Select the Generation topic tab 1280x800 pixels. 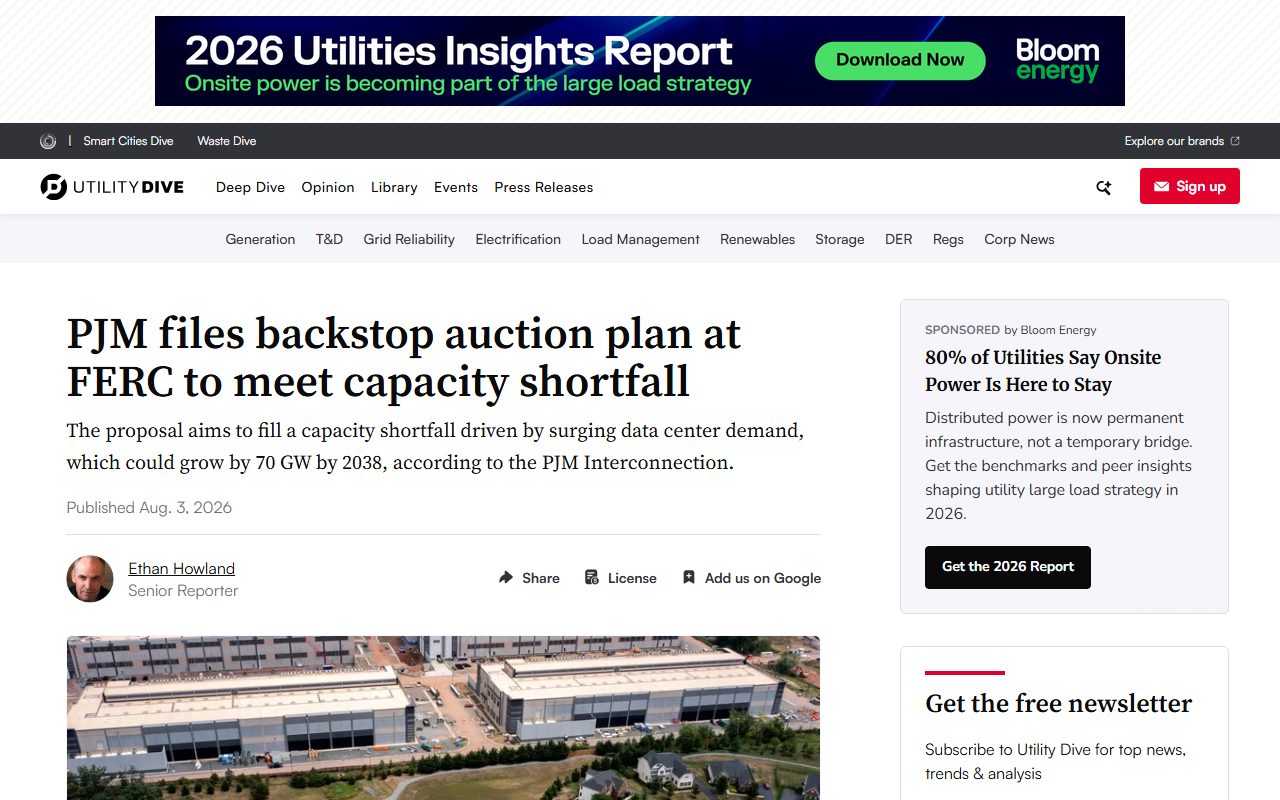click(x=260, y=239)
